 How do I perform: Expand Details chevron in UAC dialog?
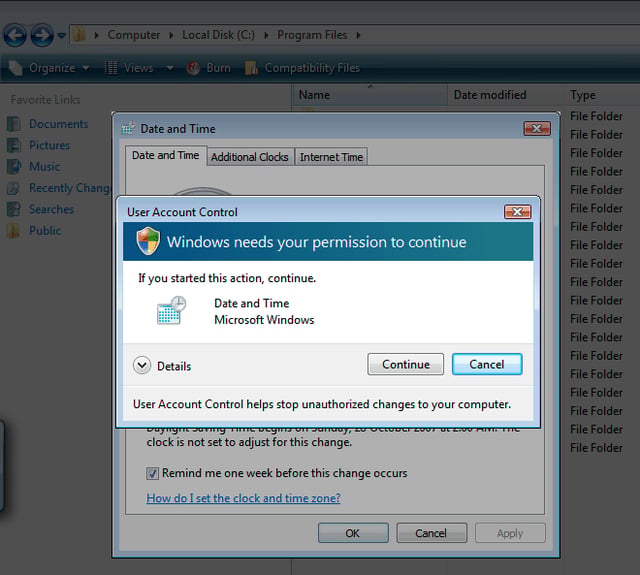pyautogui.click(x=142, y=365)
